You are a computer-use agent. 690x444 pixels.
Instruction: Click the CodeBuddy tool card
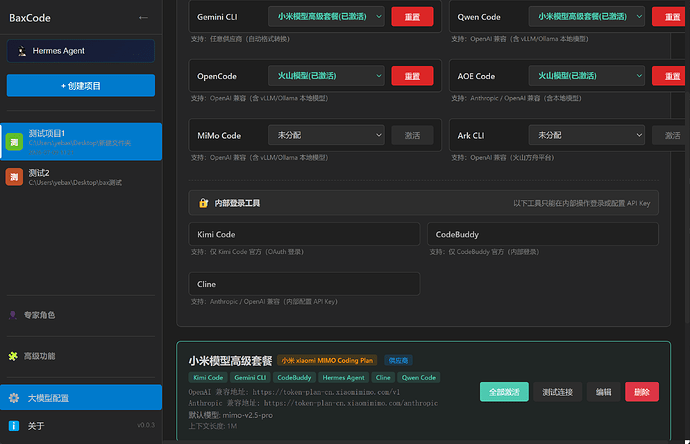point(543,234)
